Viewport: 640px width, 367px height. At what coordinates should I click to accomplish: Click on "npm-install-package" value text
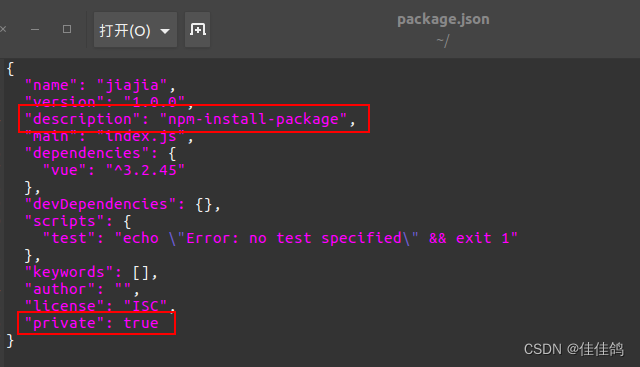tap(253, 119)
